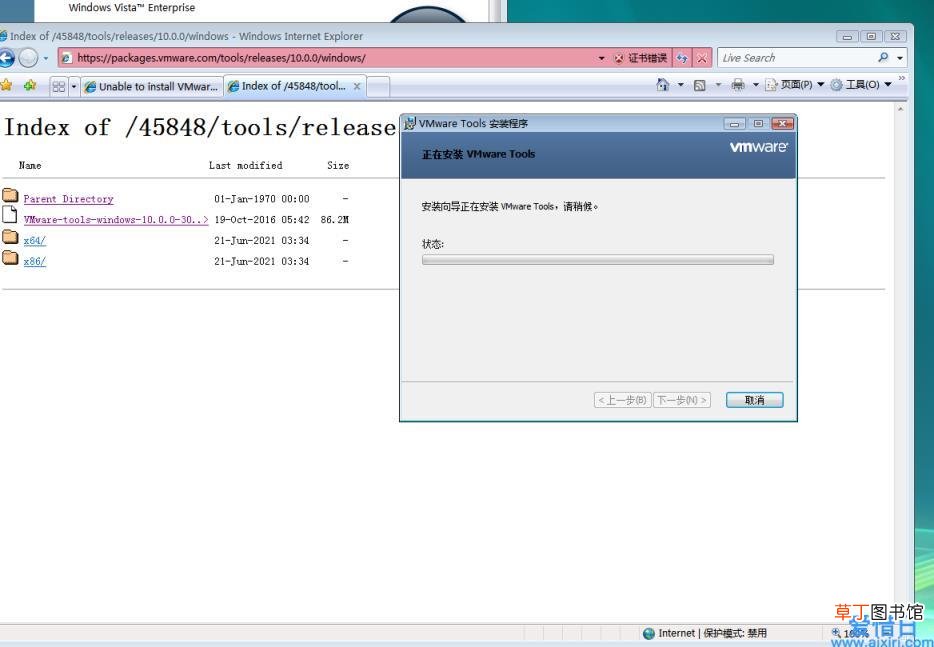Click the Live Search input box
This screenshot has width=934, height=647.
(x=797, y=58)
